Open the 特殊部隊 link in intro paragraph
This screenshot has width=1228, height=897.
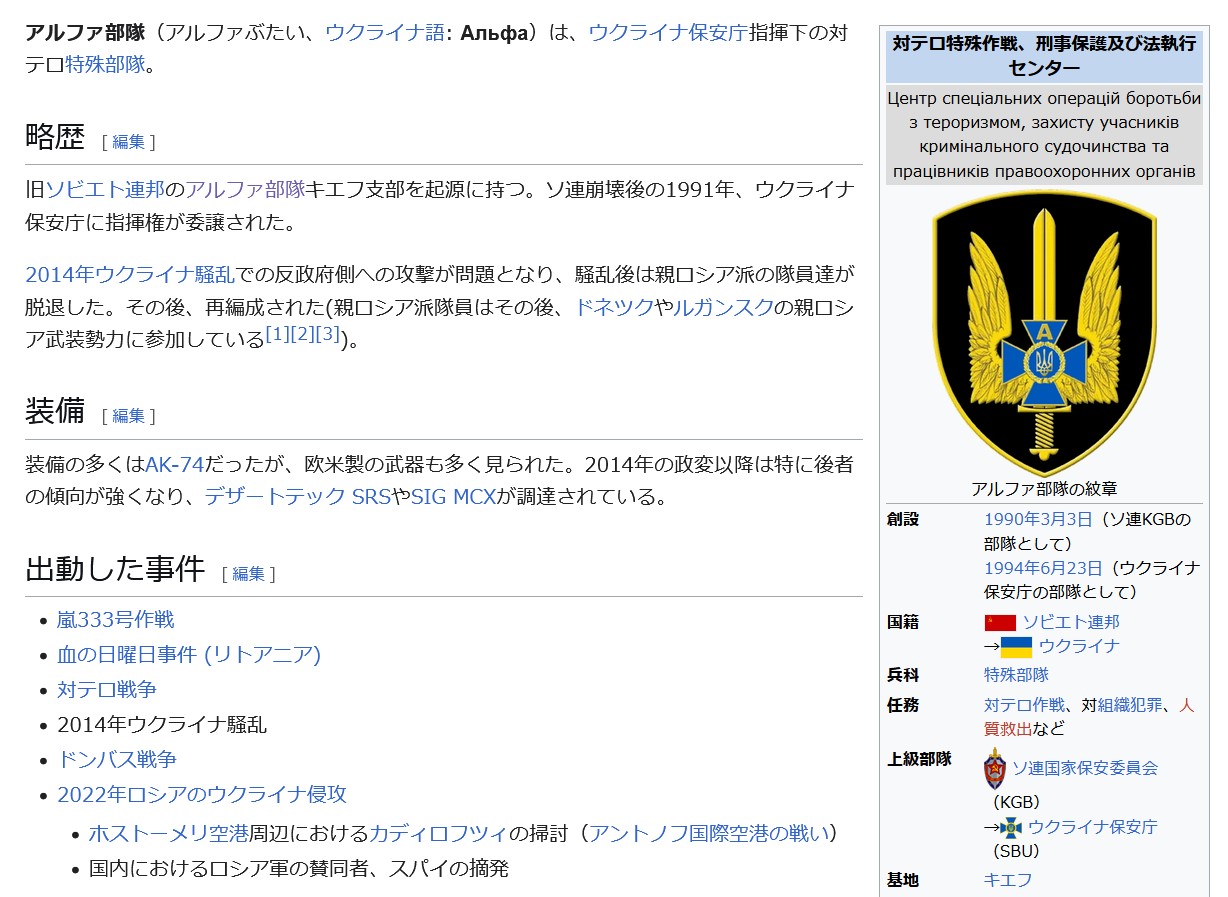(105, 65)
